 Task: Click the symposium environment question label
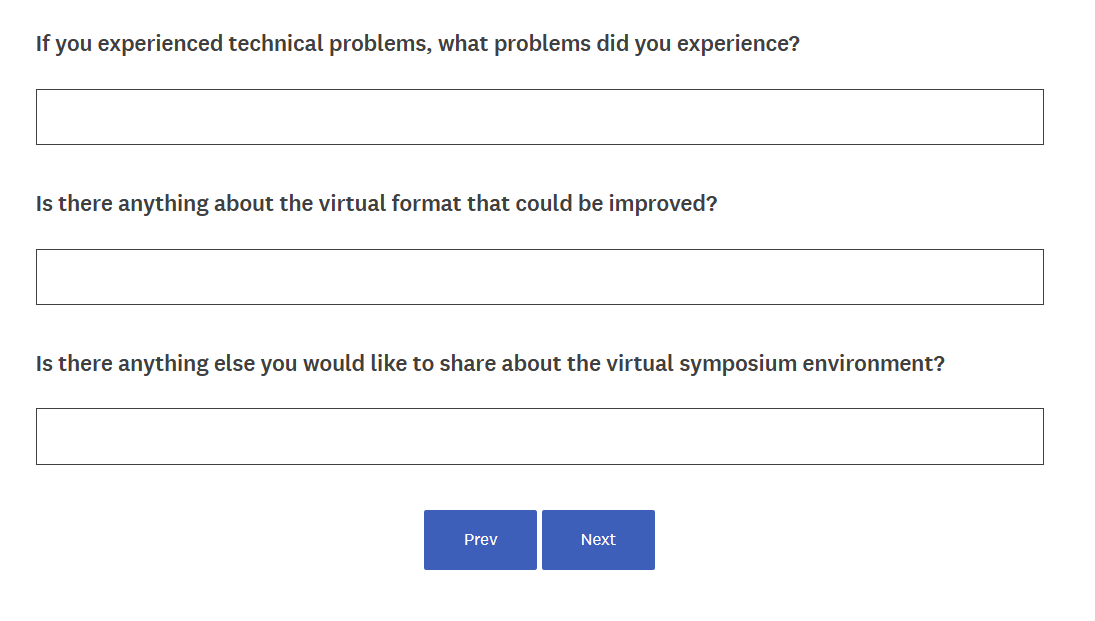(490, 364)
